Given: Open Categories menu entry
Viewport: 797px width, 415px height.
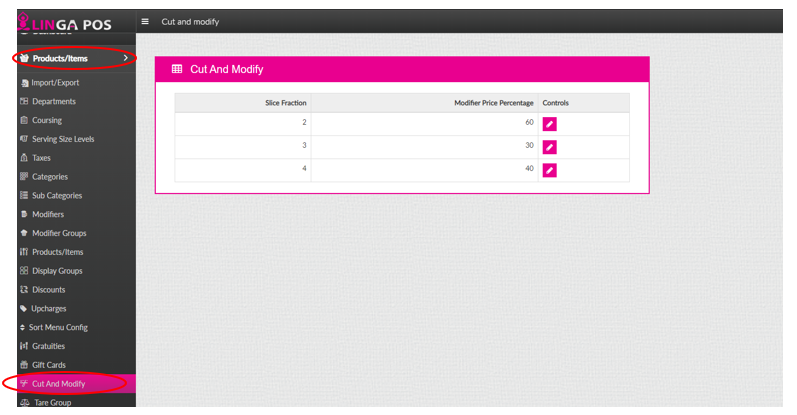Looking at the screenshot, I should coord(50,176).
